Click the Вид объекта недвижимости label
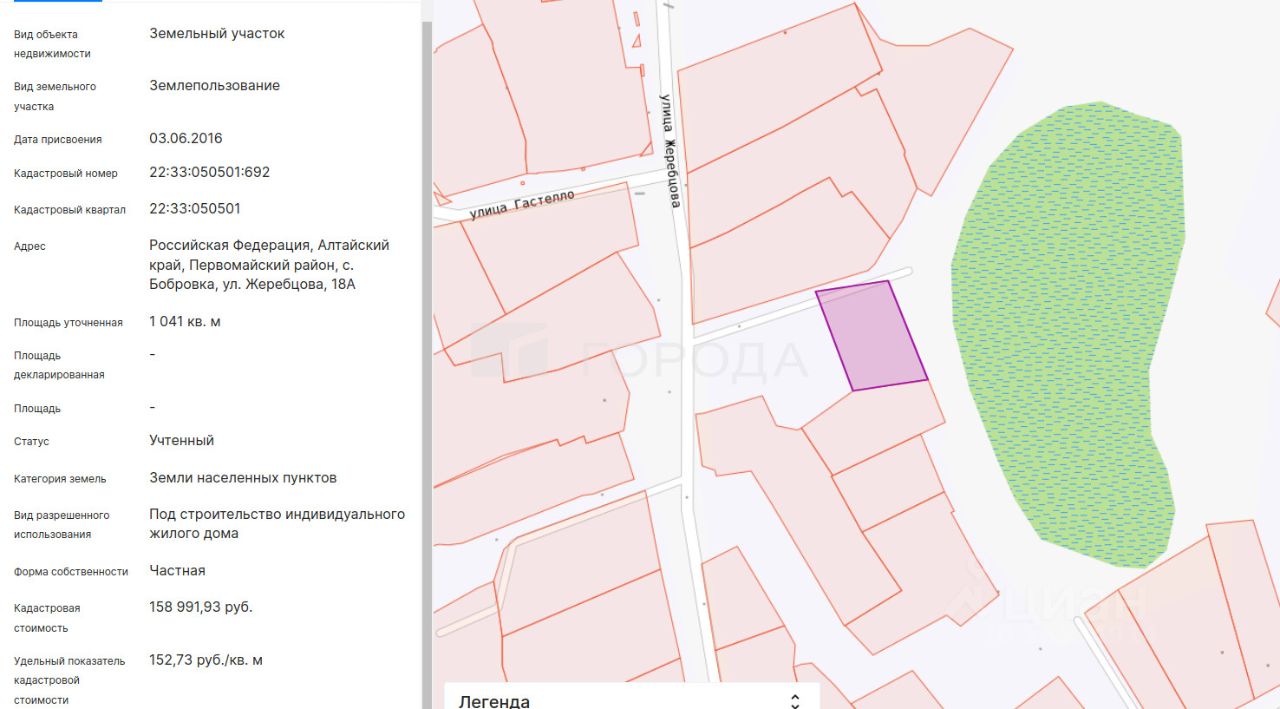Image resolution: width=1280 pixels, height=709 pixels. click(x=52, y=44)
